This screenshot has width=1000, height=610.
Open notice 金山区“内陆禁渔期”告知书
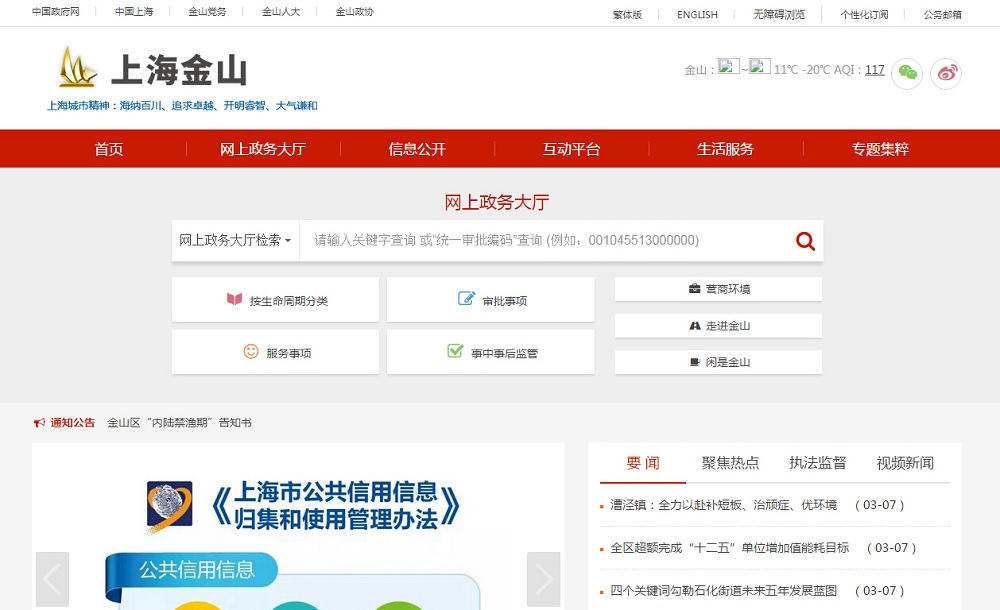(x=179, y=422)
